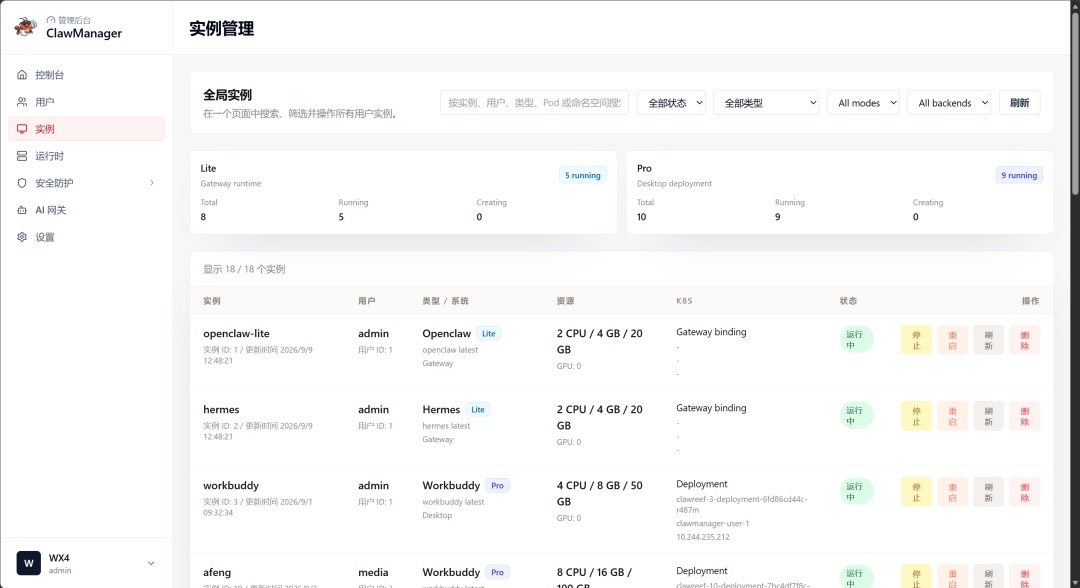1080x588 pixels.
Task: Click the clawmanager-user-1 namespace text
Action: [712, 523]
